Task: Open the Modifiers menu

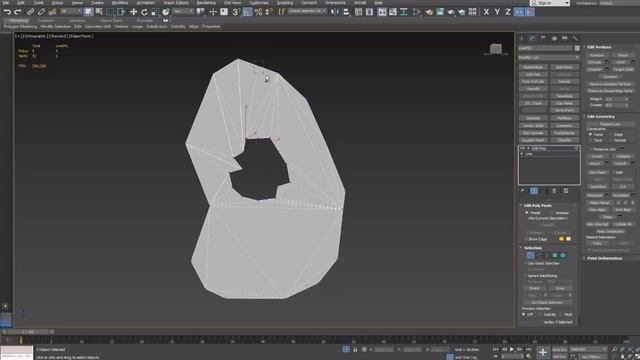Action: pyautogui.click(x=120, y=3)
